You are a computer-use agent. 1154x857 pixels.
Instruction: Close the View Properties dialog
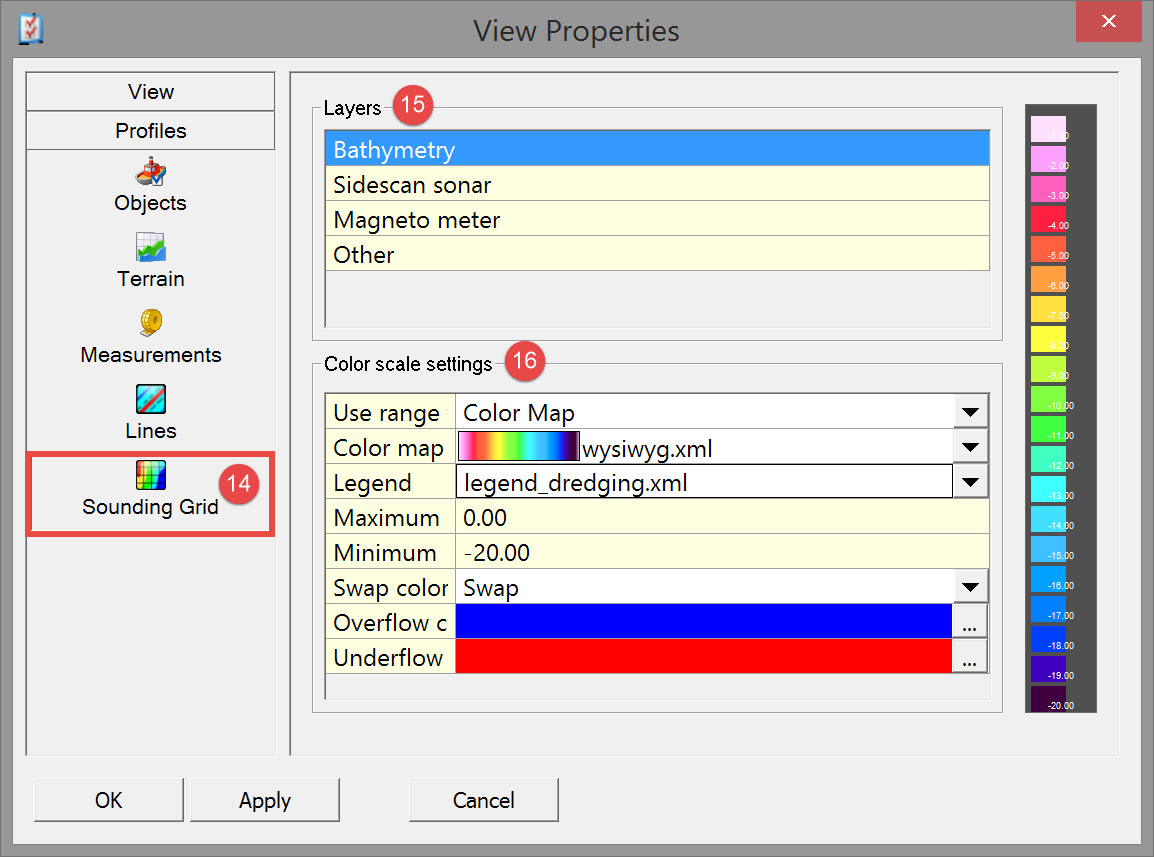(x=1108, y=21)
